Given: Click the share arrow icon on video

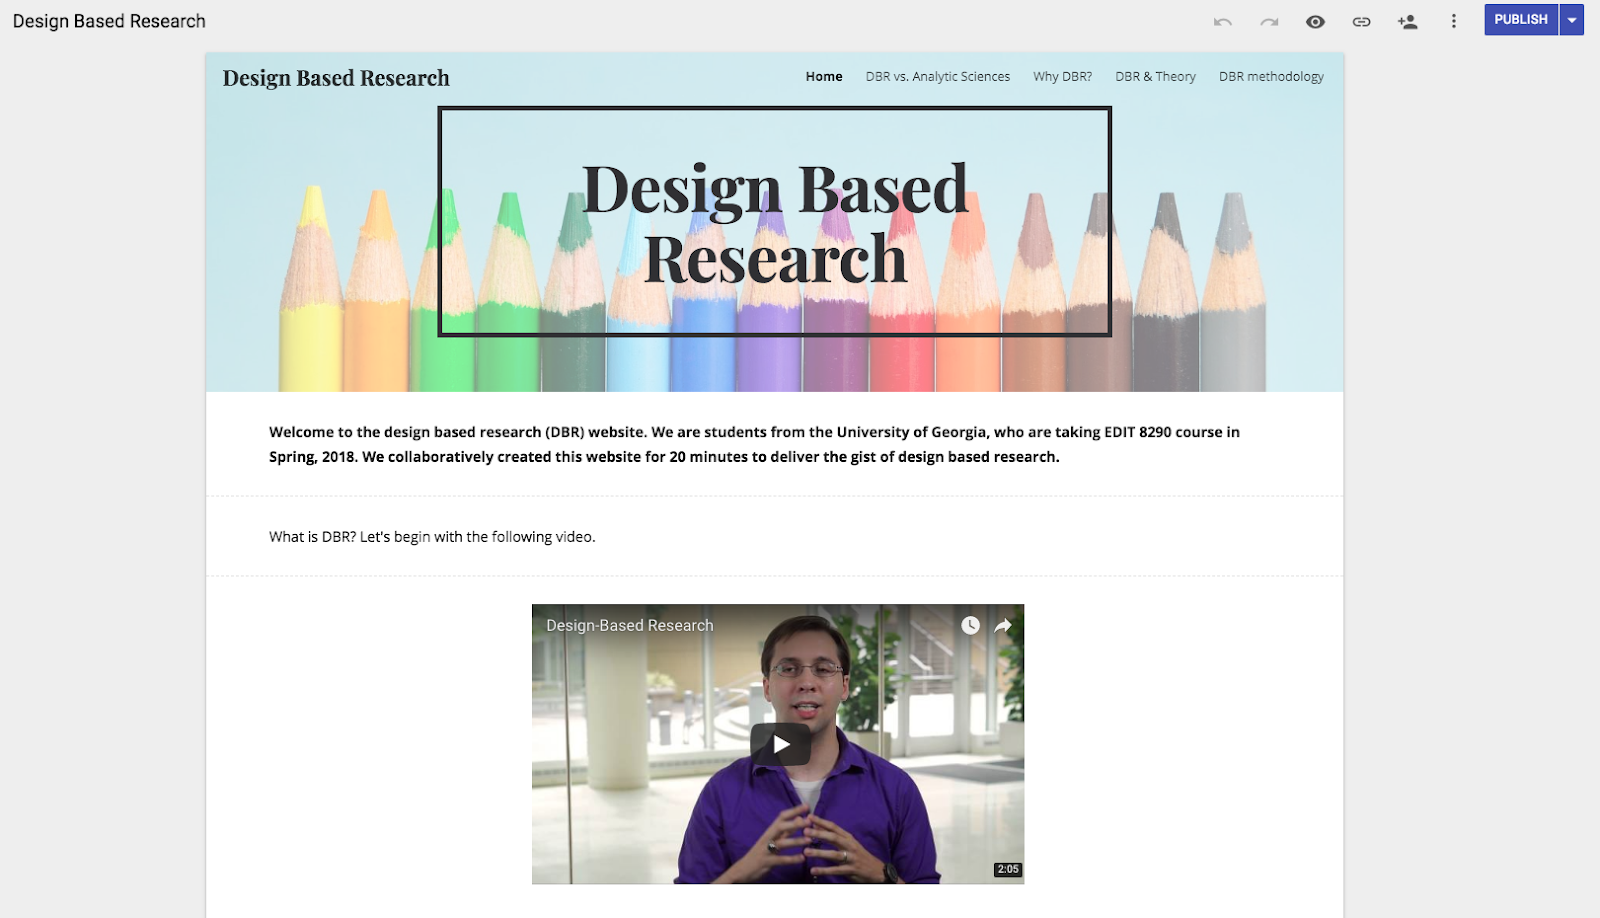Looking at the screenshot, I should pyautogui.click(x=1003, y=625).
